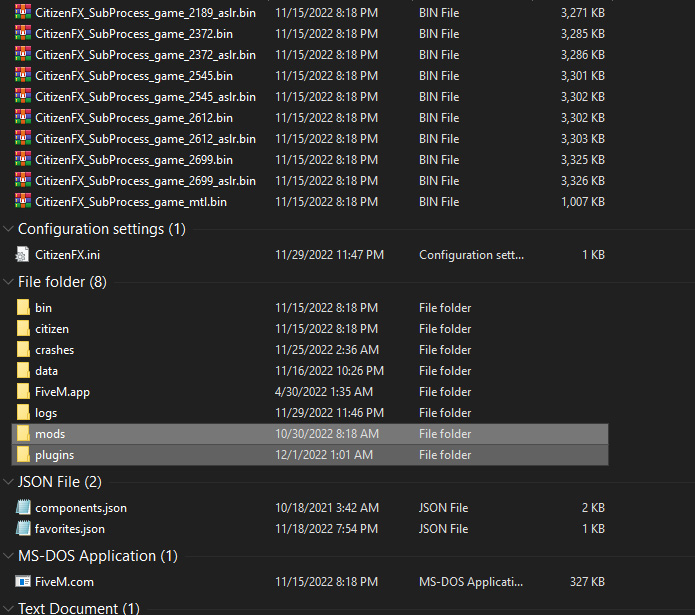Click the data folder icon
Image resolution: width=695 pixels, height=615 pixels.
23,371
